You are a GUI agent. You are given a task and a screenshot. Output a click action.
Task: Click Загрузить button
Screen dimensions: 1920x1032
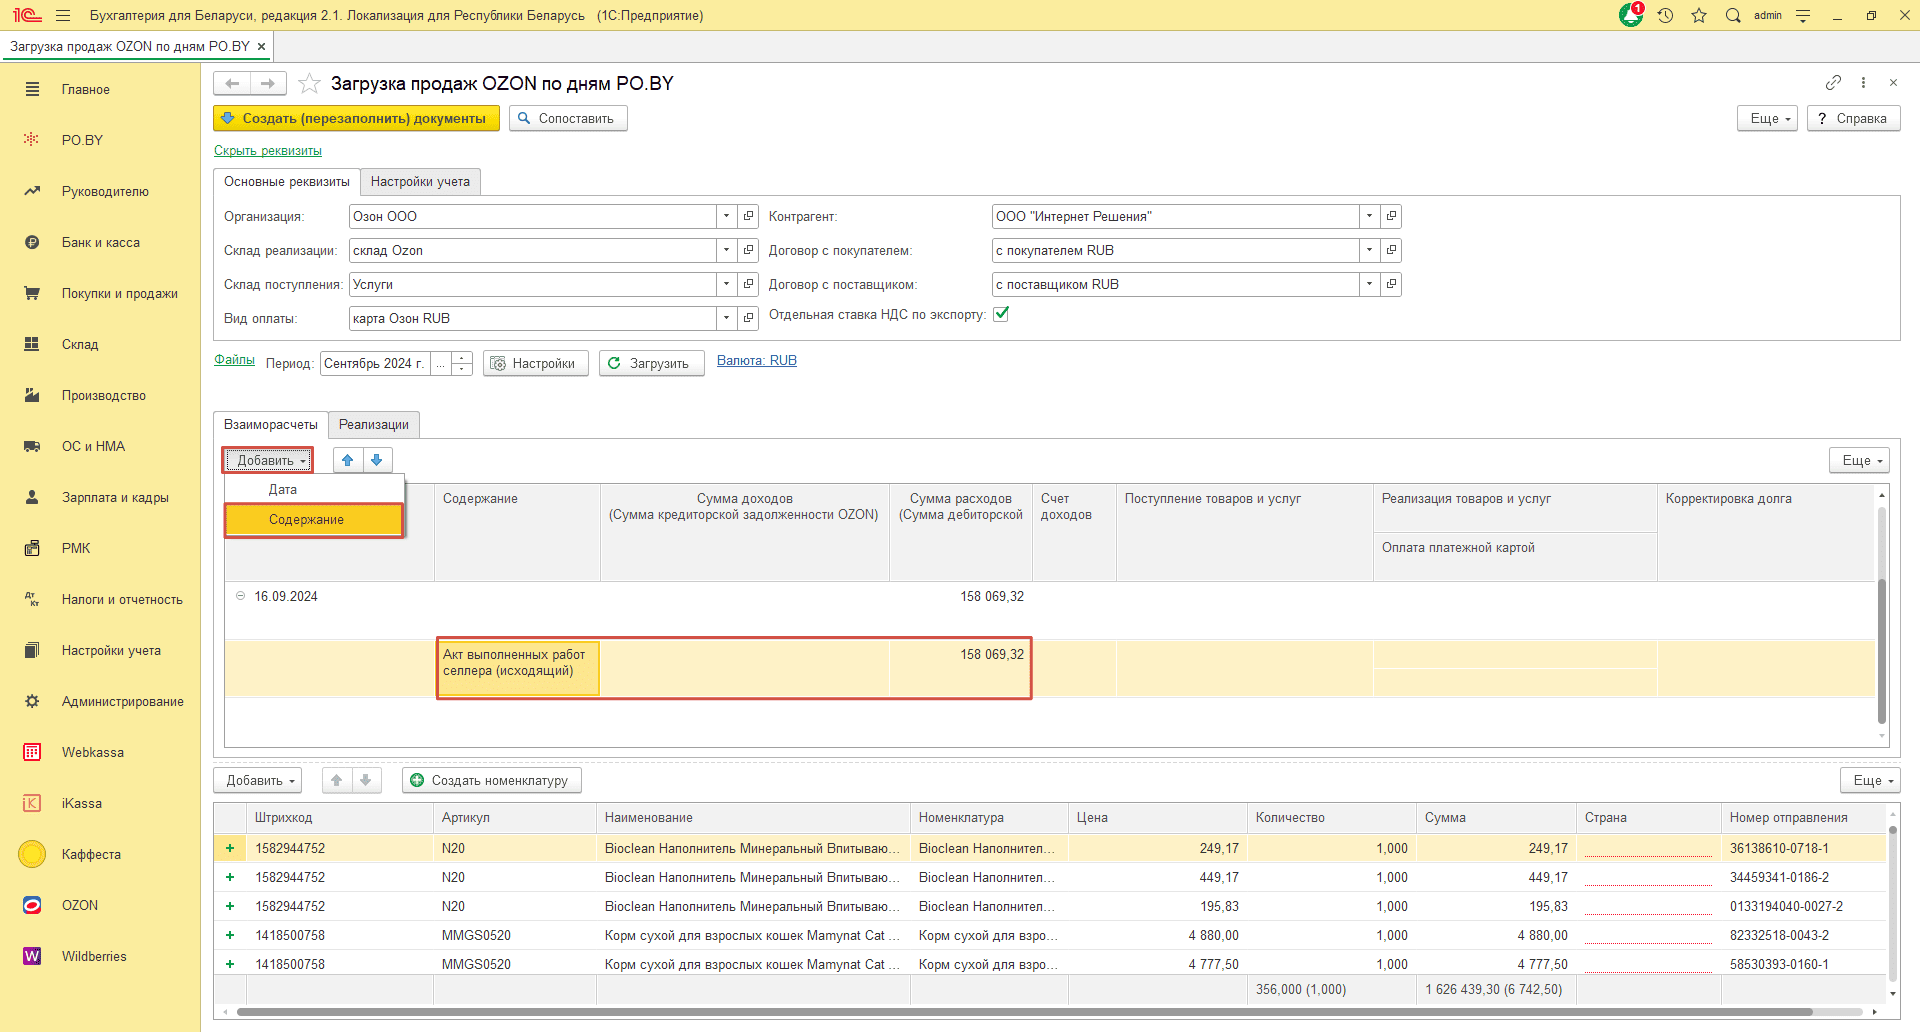(652, 363)
